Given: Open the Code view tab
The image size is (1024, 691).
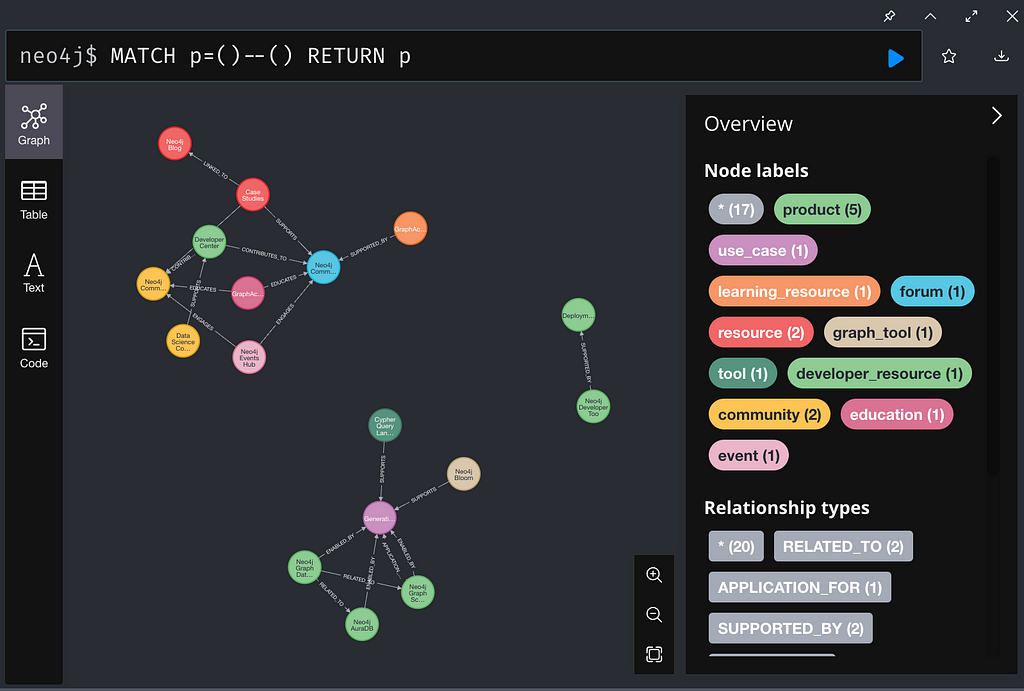Looking at the screenshot, I should tap(33, 349).
